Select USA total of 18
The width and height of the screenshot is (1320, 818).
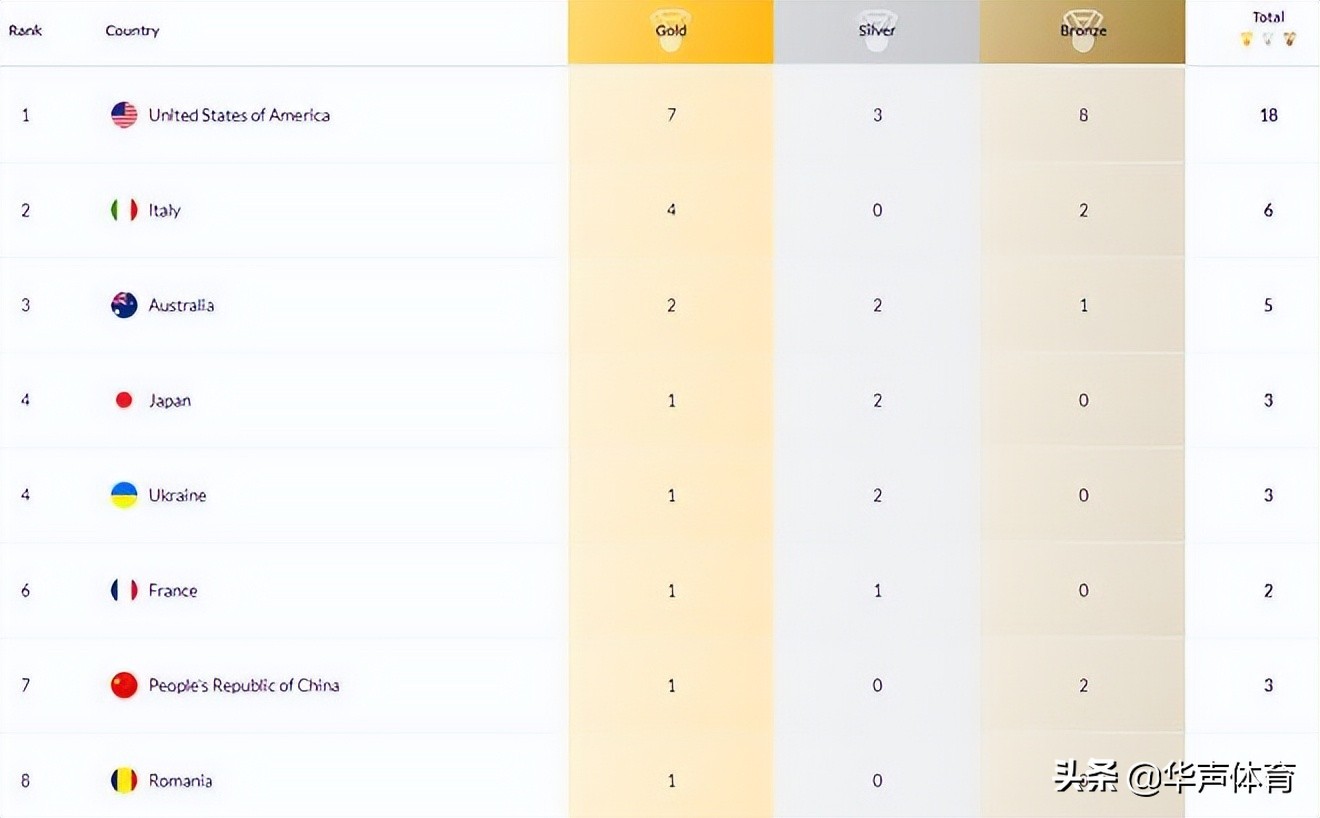(x=1268, y=115)
